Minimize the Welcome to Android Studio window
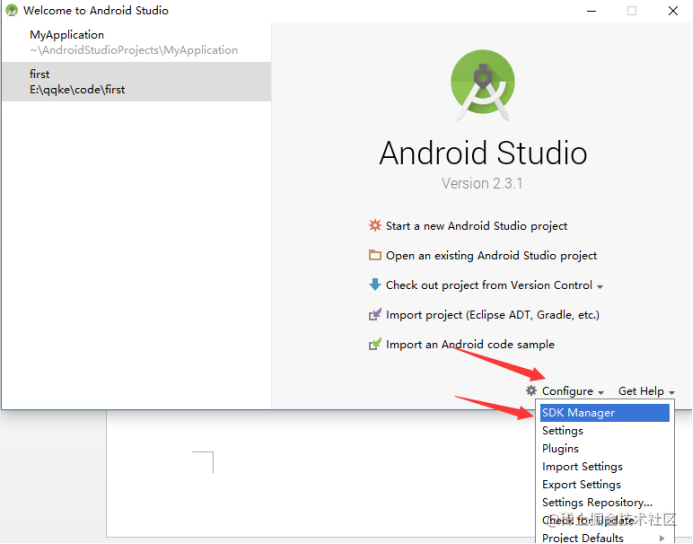Screen dimensions: 693x544 pyautogui.click(x=591, y=11)
